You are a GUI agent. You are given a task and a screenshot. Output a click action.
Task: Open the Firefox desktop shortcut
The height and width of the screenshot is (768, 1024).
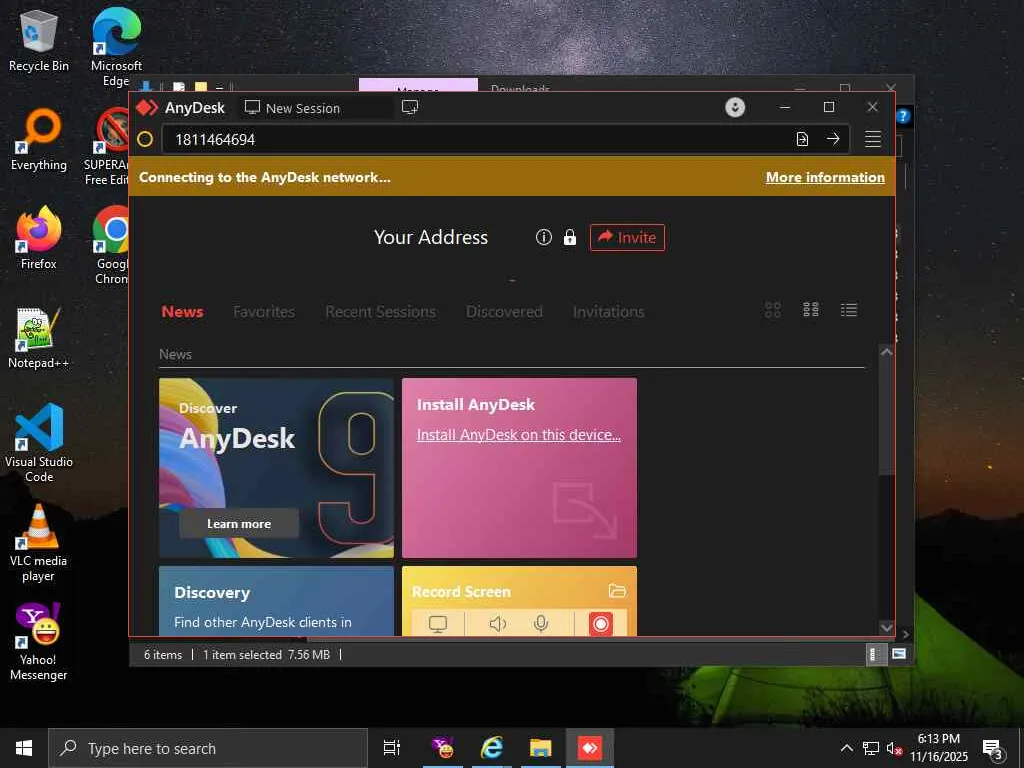click(39, 238)
